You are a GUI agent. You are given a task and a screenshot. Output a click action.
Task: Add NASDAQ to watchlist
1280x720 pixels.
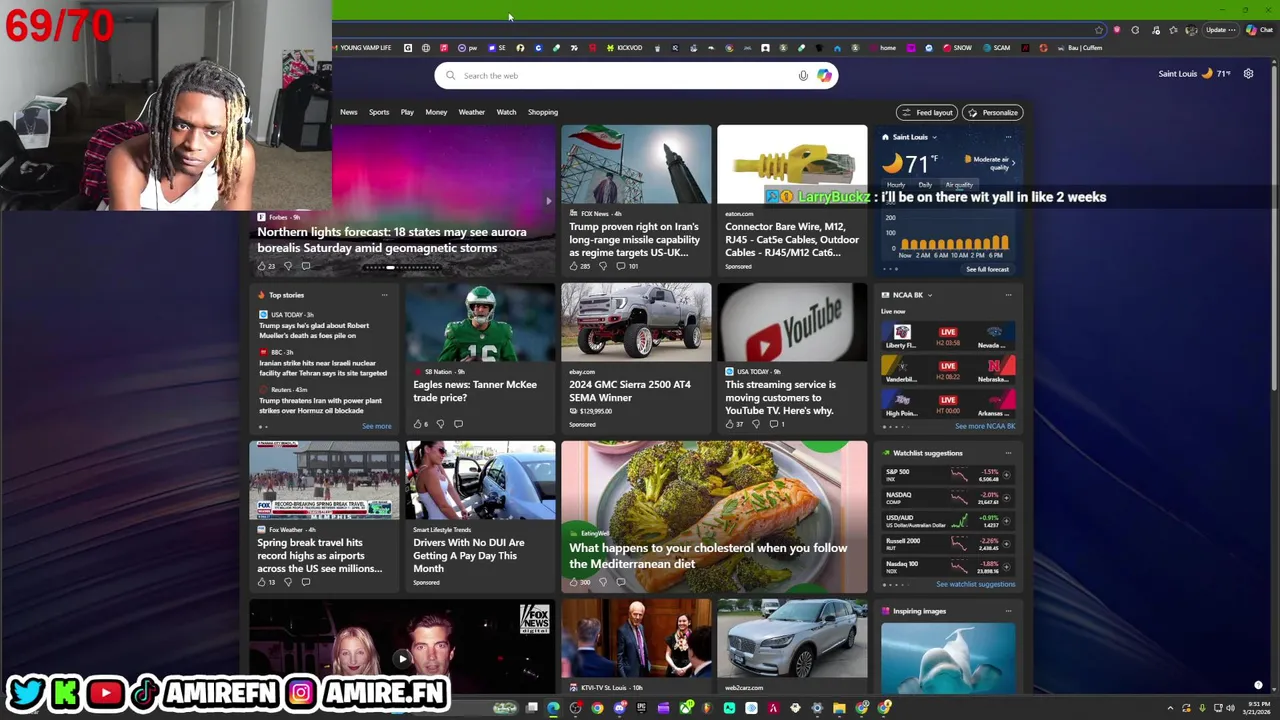point(1007,498)
